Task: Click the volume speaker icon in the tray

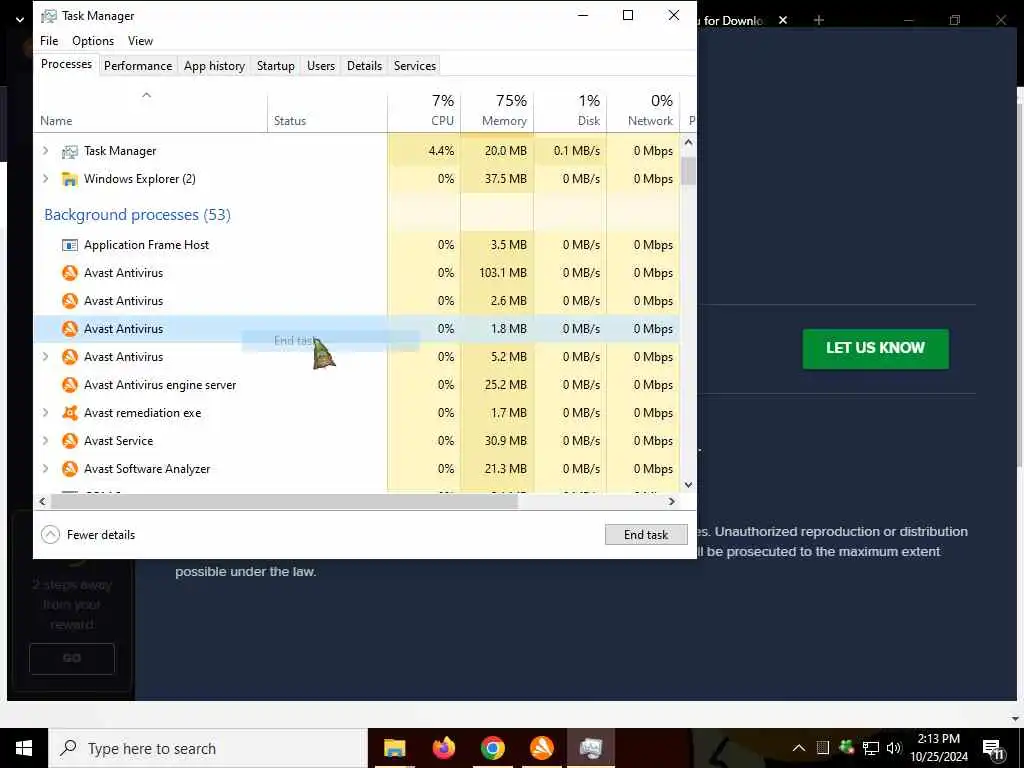Action: (x=893, y=748)
